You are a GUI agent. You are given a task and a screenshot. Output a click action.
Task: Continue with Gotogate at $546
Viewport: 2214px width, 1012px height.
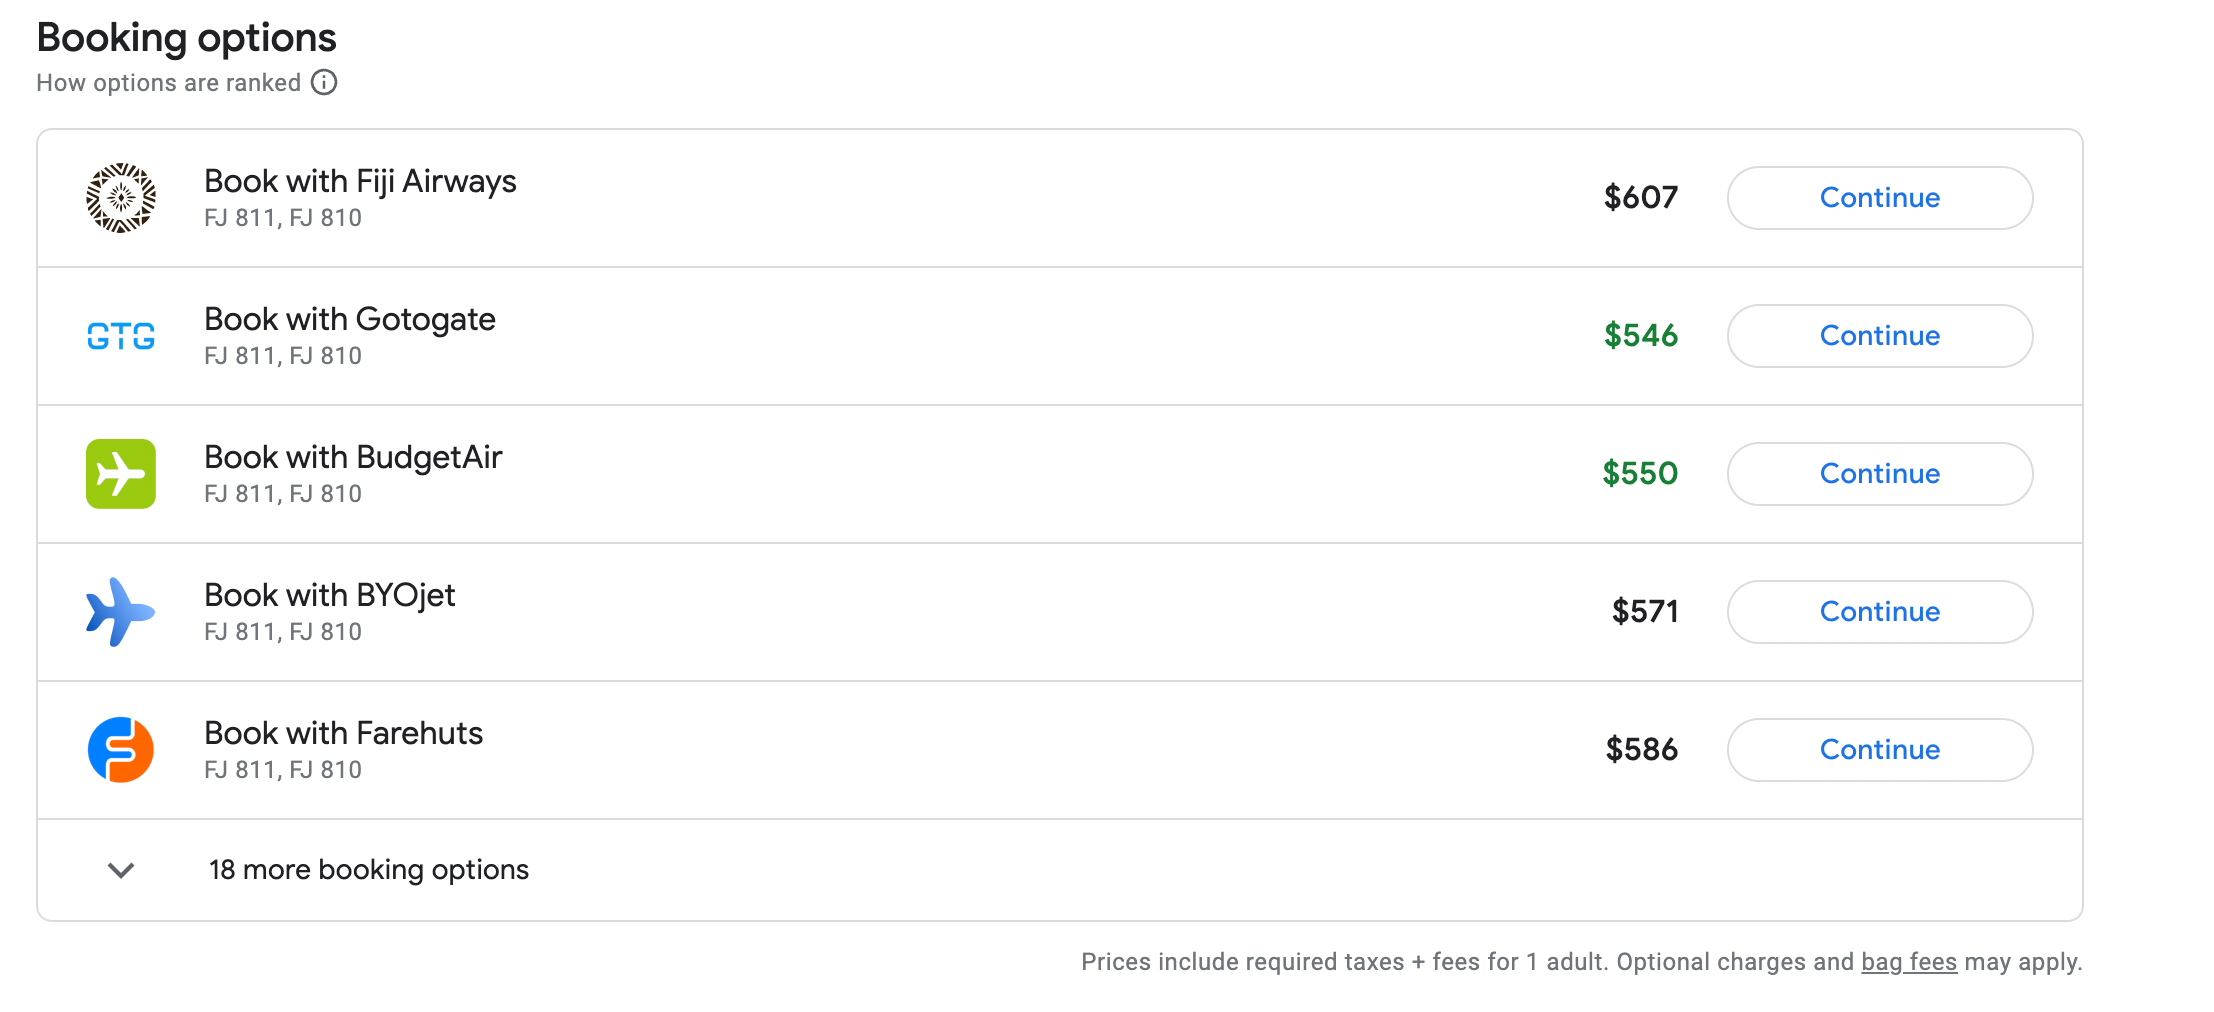click(x=1879, y=336)
